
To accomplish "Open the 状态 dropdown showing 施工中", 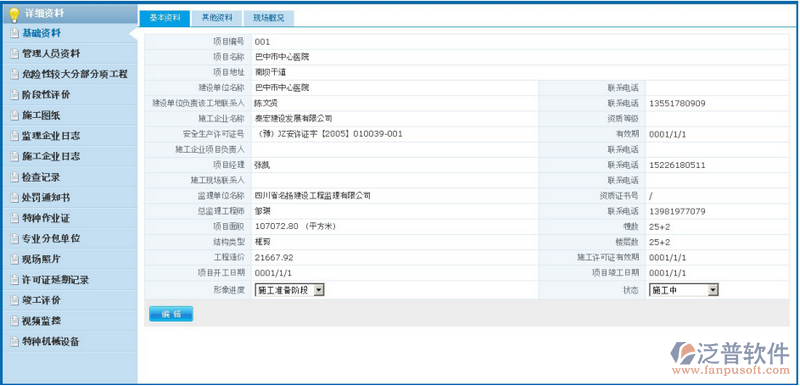I will pyautogui.click(x=684, y=290).
